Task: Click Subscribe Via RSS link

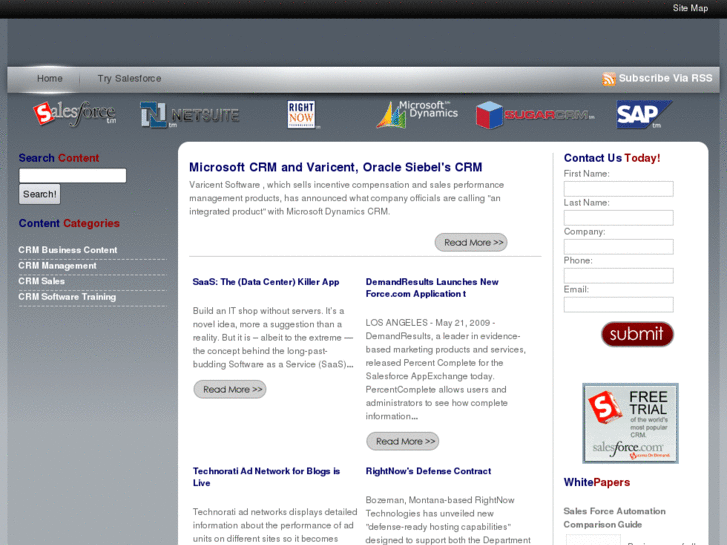Action: click(665, 78)
